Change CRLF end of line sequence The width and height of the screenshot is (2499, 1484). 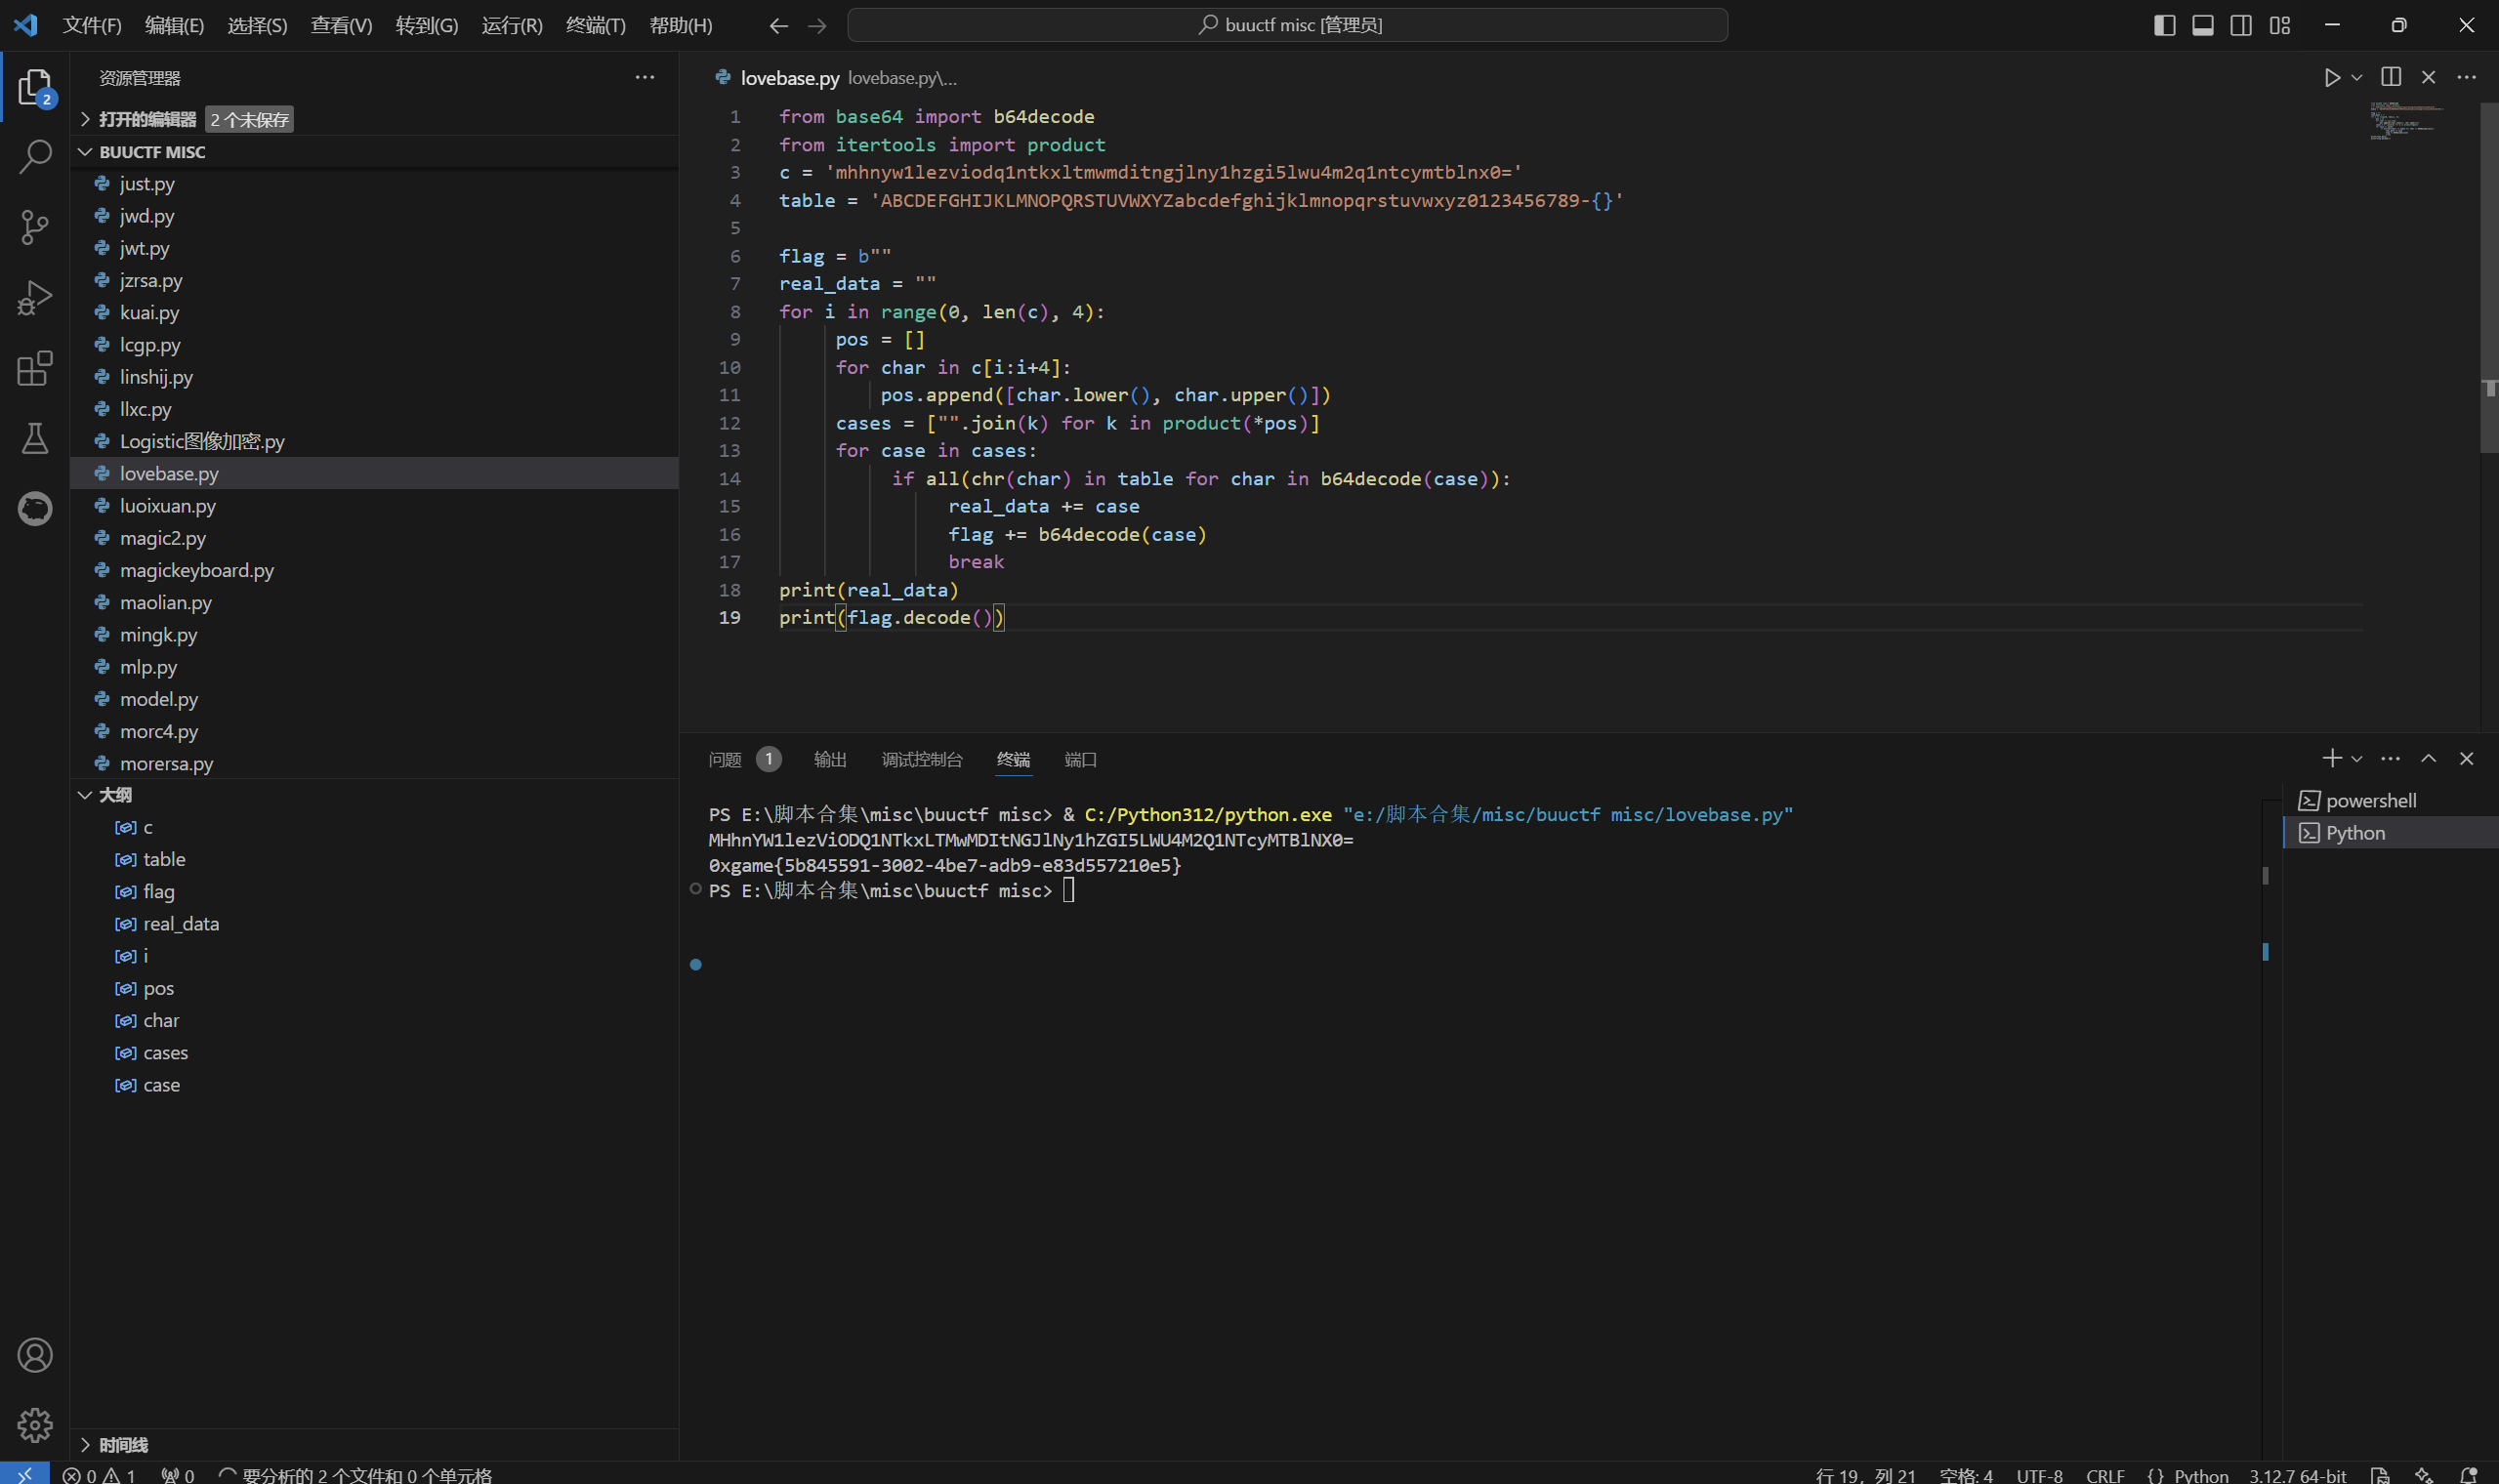(2105, 1475)
